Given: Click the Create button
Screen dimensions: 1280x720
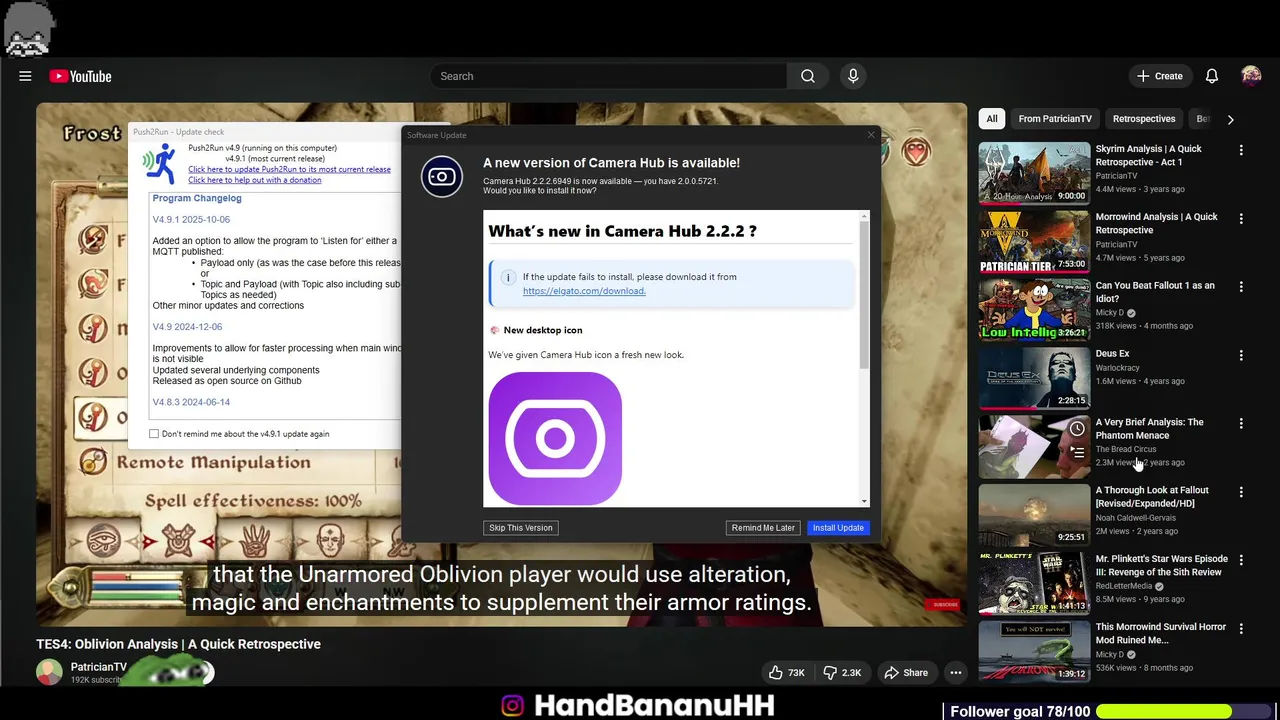Looking at the screenshot, I should pyautogui.click(x=1160, y=76).
